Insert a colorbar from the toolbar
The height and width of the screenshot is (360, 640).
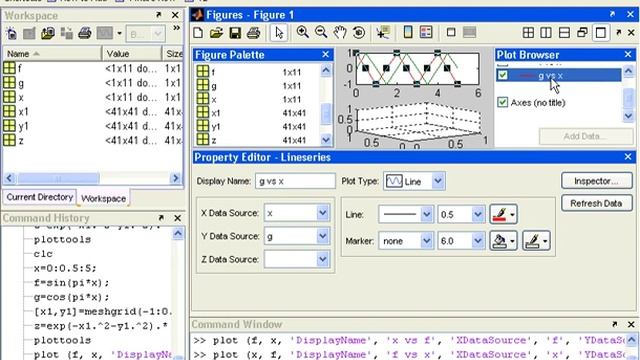coord(408,32)
